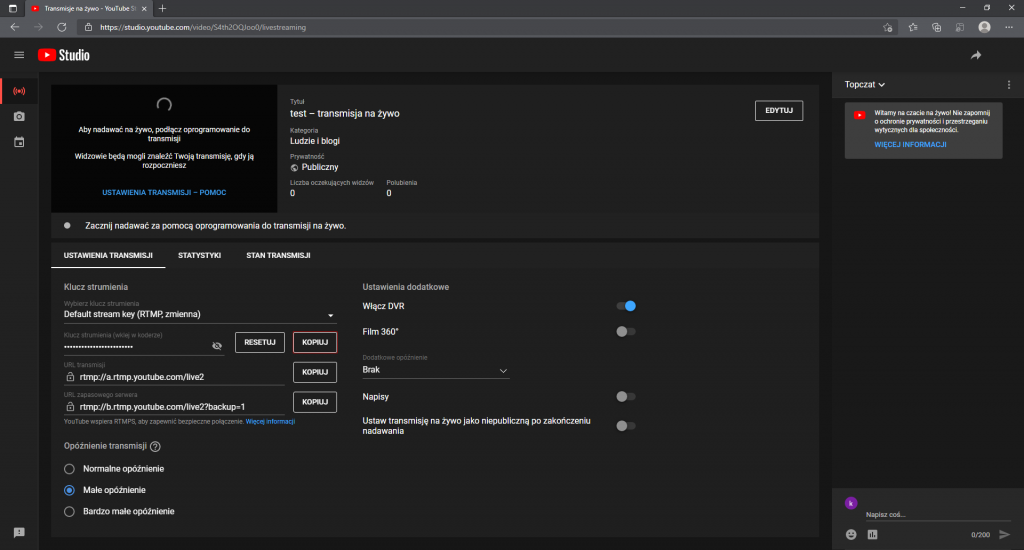Switch to the STAN TRANSMISJI tab
This screenshot has width=1024, height=550.
point(278,256)
